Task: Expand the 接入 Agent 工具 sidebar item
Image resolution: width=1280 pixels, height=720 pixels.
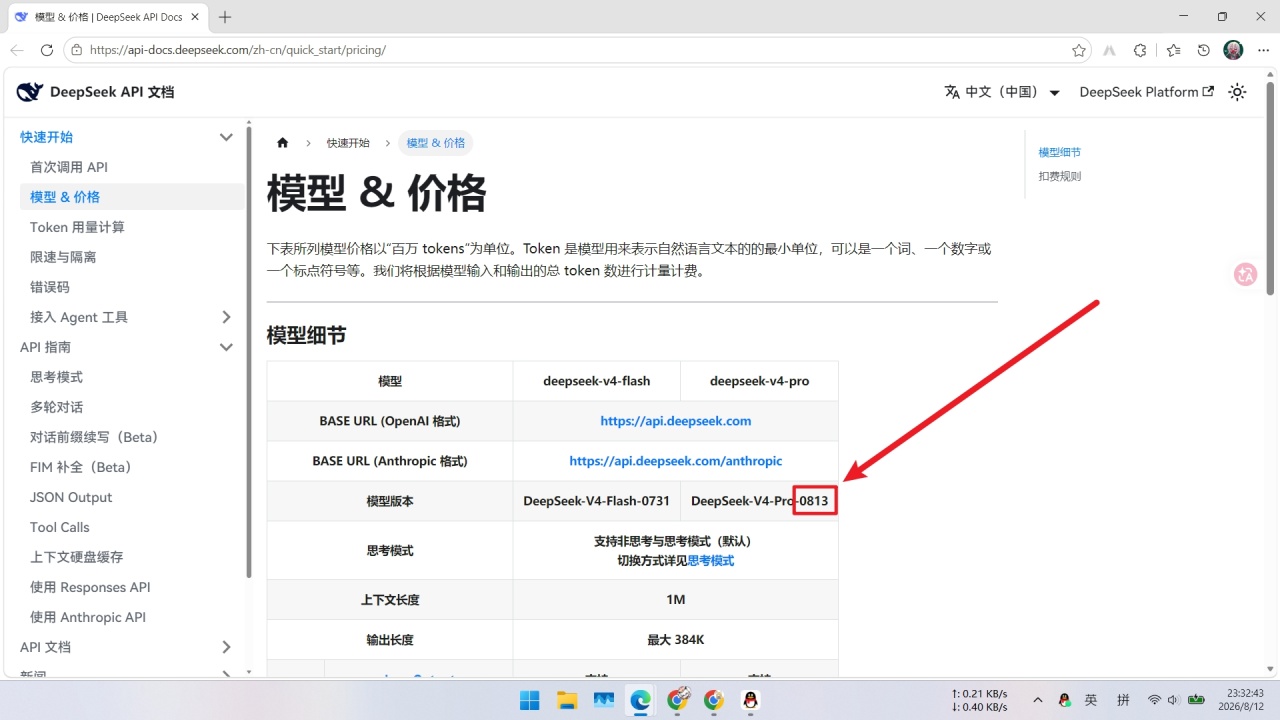Action: point(226,317)
